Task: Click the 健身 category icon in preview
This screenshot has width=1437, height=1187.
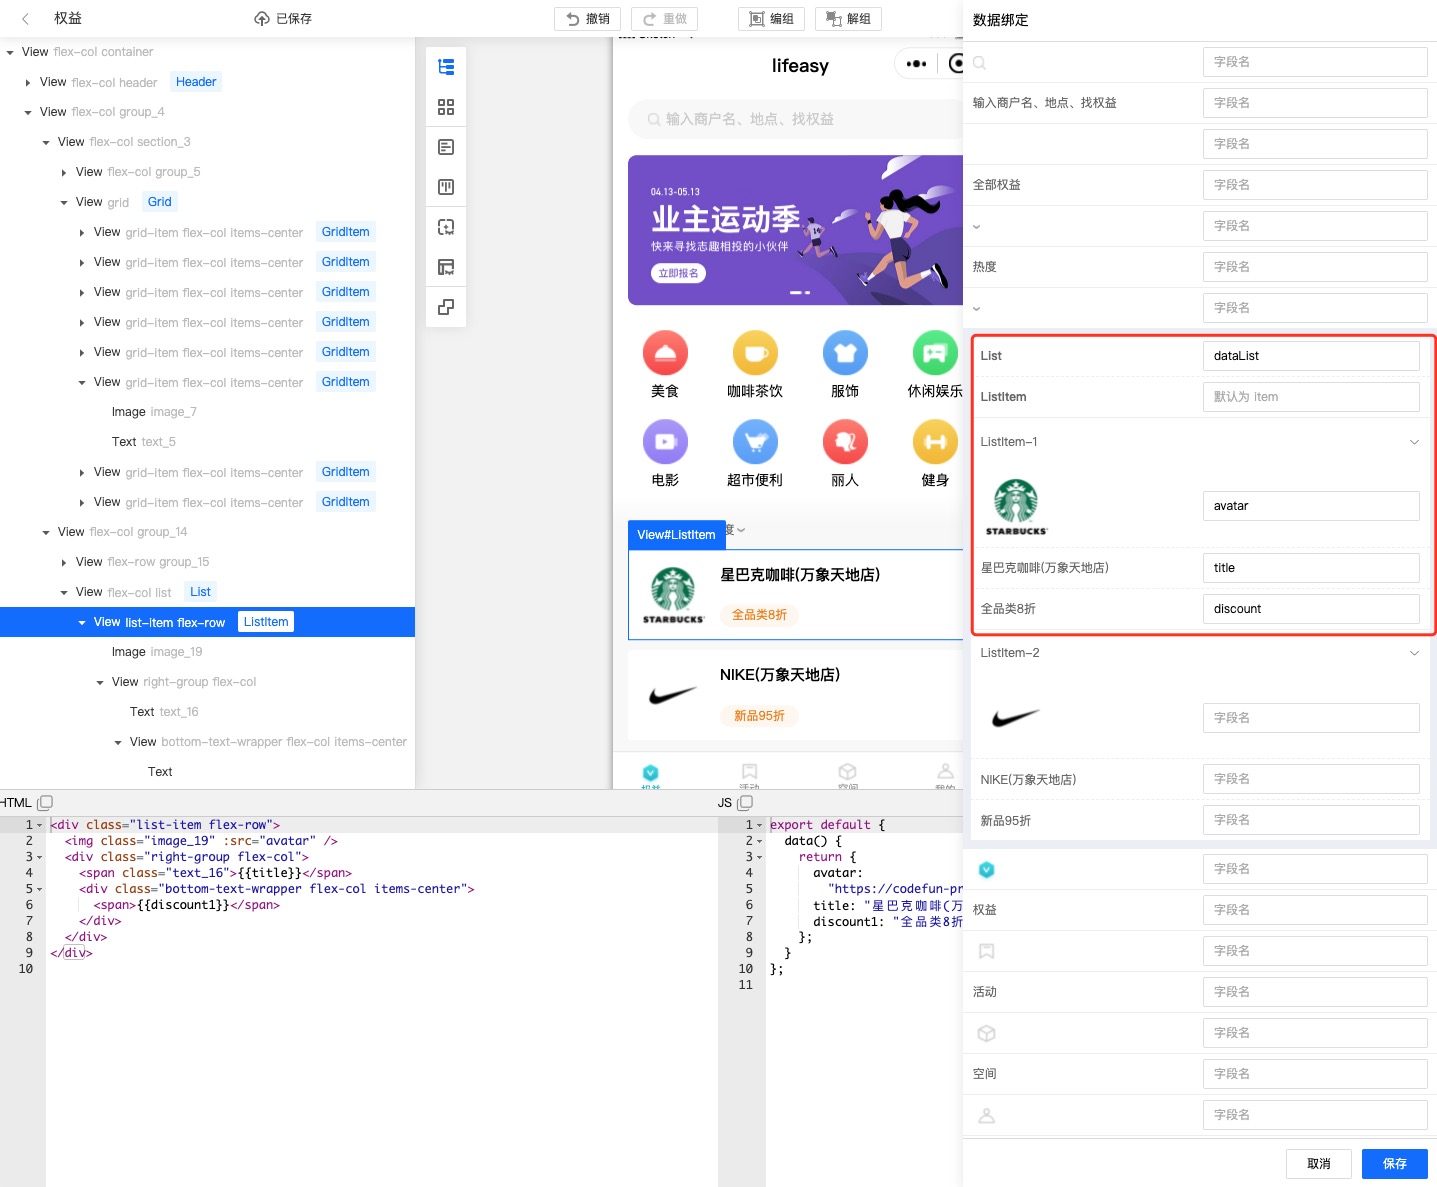Action: click(935, 442)
